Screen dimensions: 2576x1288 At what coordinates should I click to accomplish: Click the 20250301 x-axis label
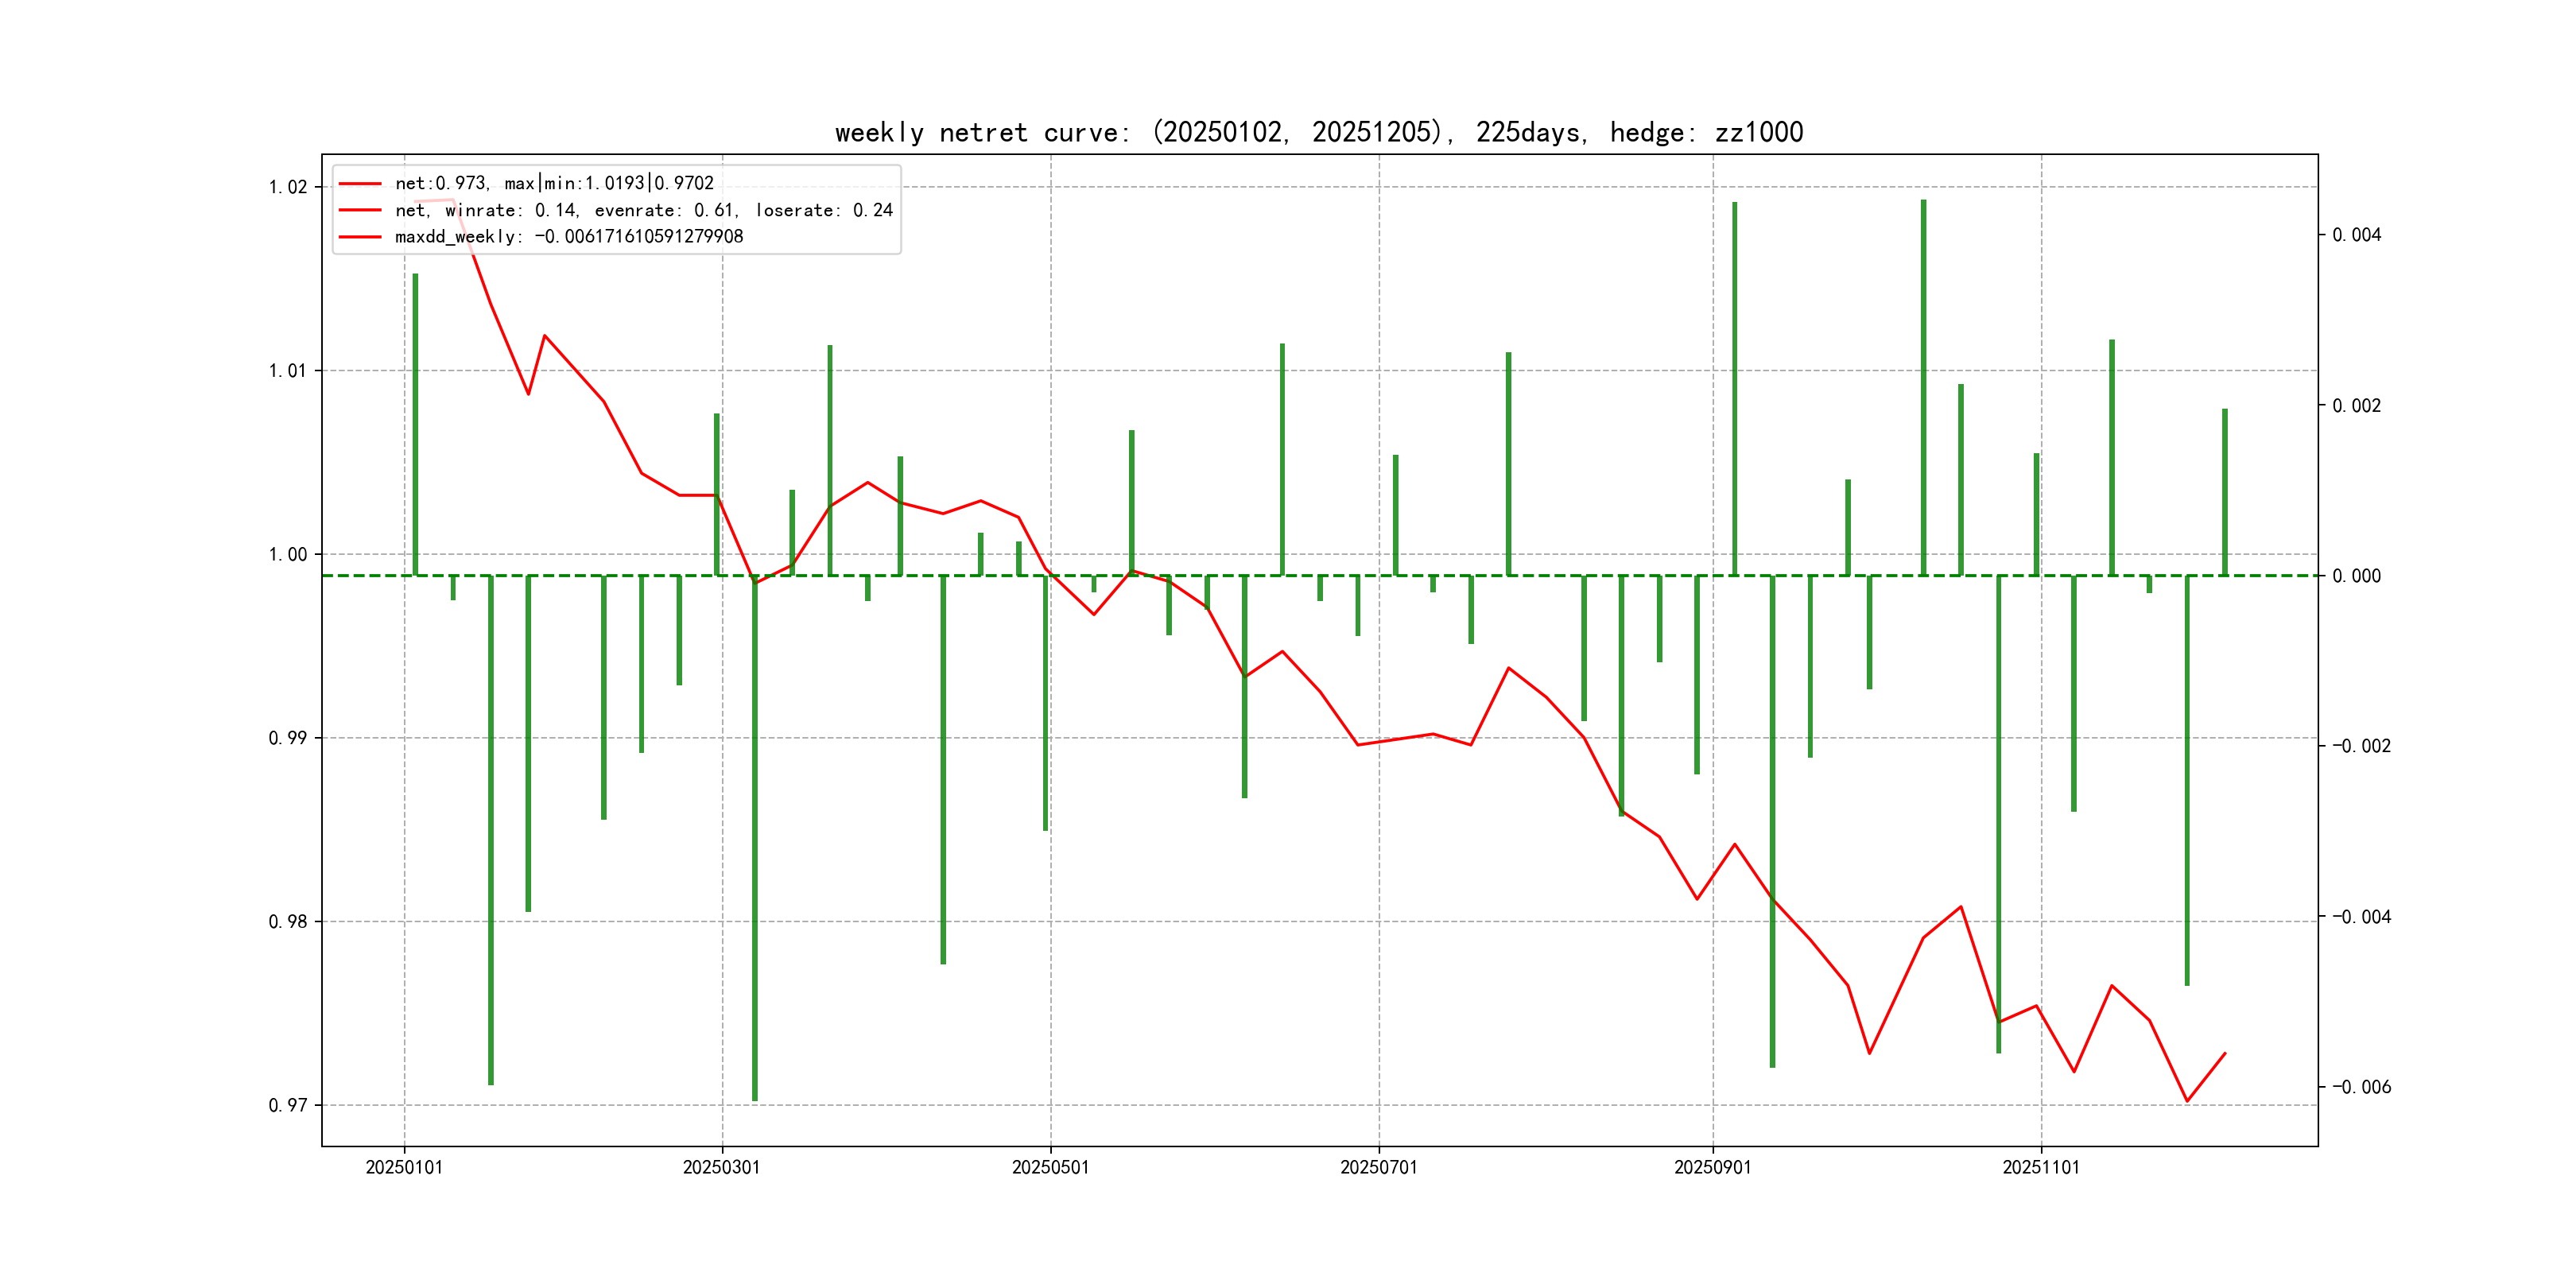(x=721, y=1167)
